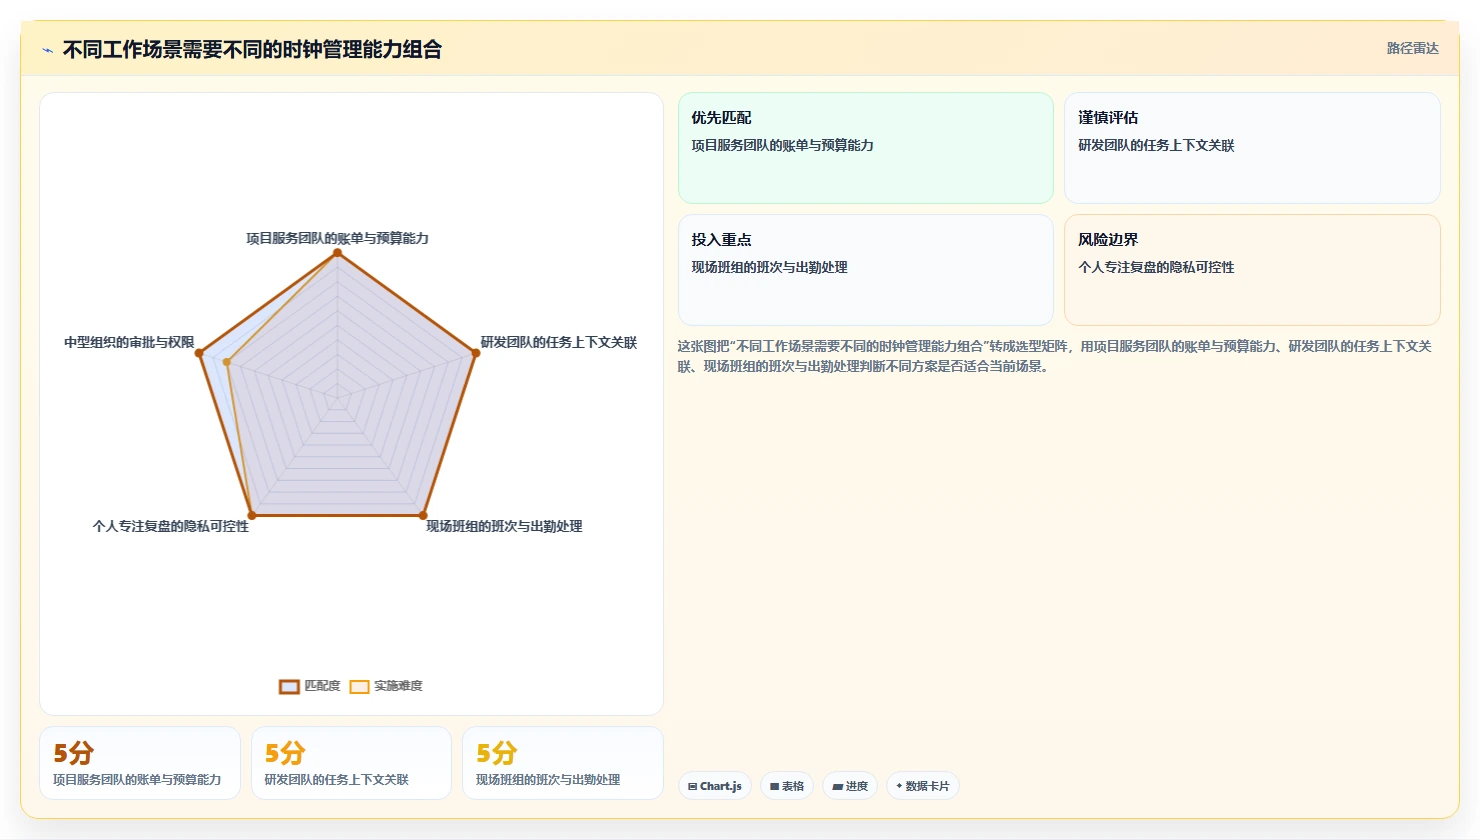Click radar axis label 现场班组的班次与出勤处理
1480x840 pixels.
(x=504, y=526)
